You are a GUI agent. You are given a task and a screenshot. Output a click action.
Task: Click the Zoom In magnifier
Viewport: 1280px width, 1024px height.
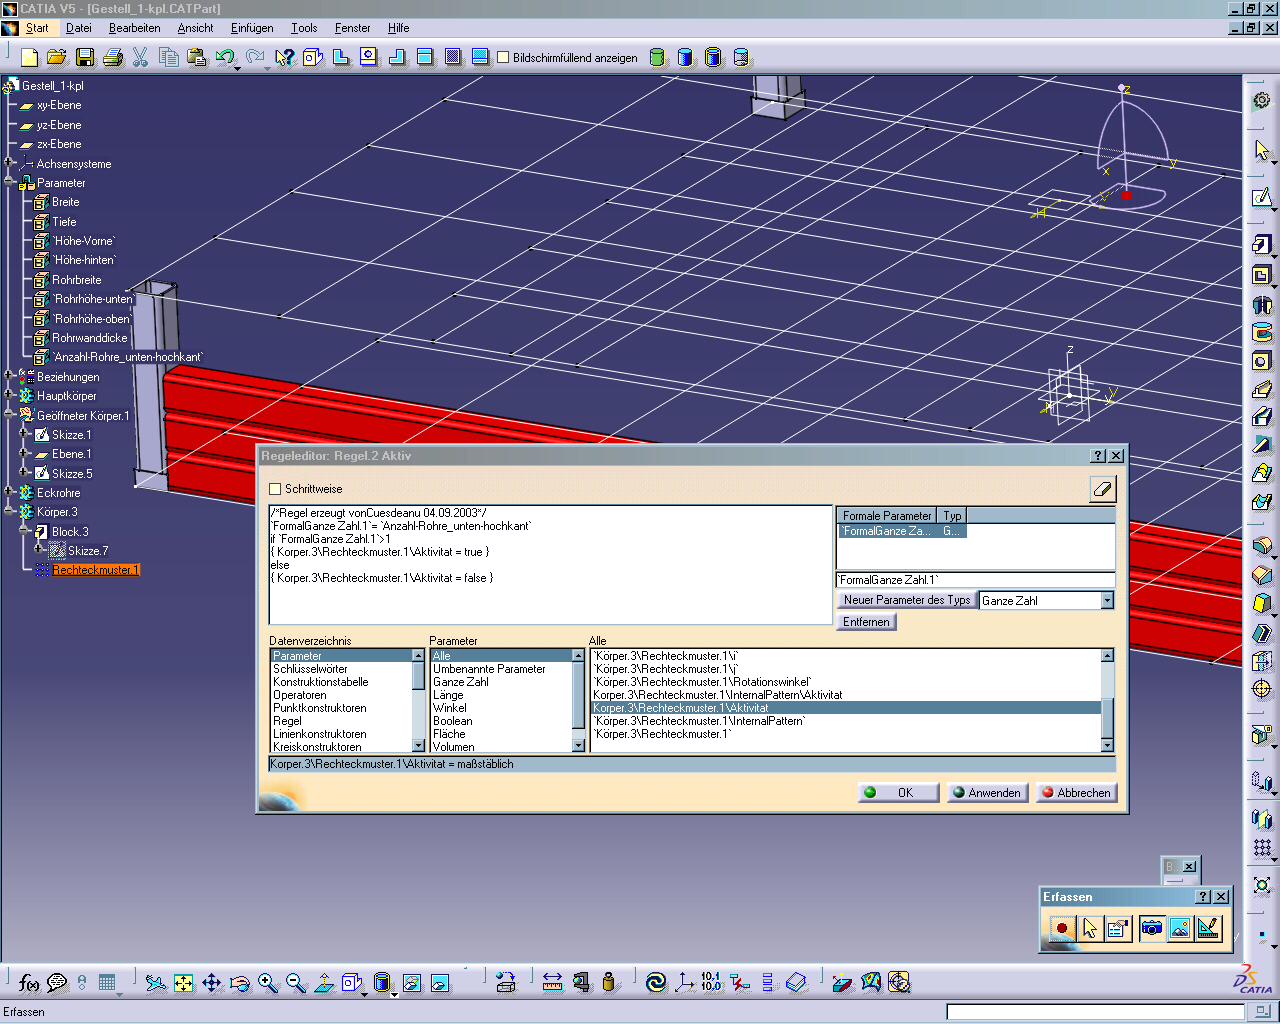coord(268,983)
